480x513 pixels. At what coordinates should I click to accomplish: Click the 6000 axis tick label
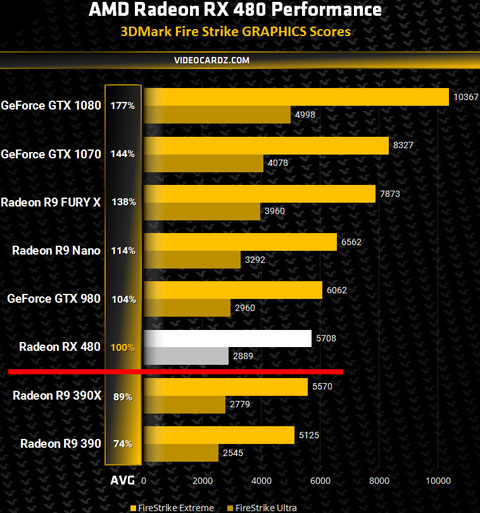320,481
